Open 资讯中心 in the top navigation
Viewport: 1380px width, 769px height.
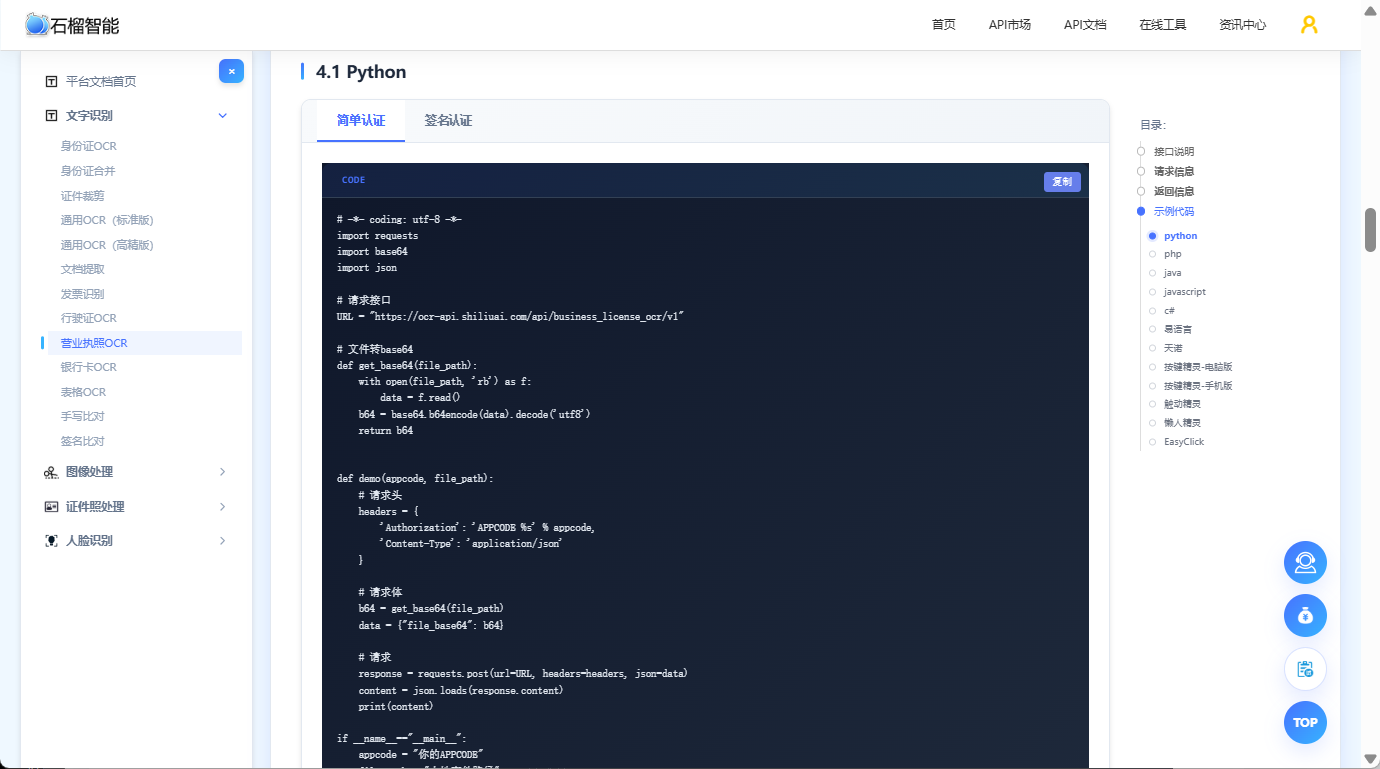pos(1243,25)
